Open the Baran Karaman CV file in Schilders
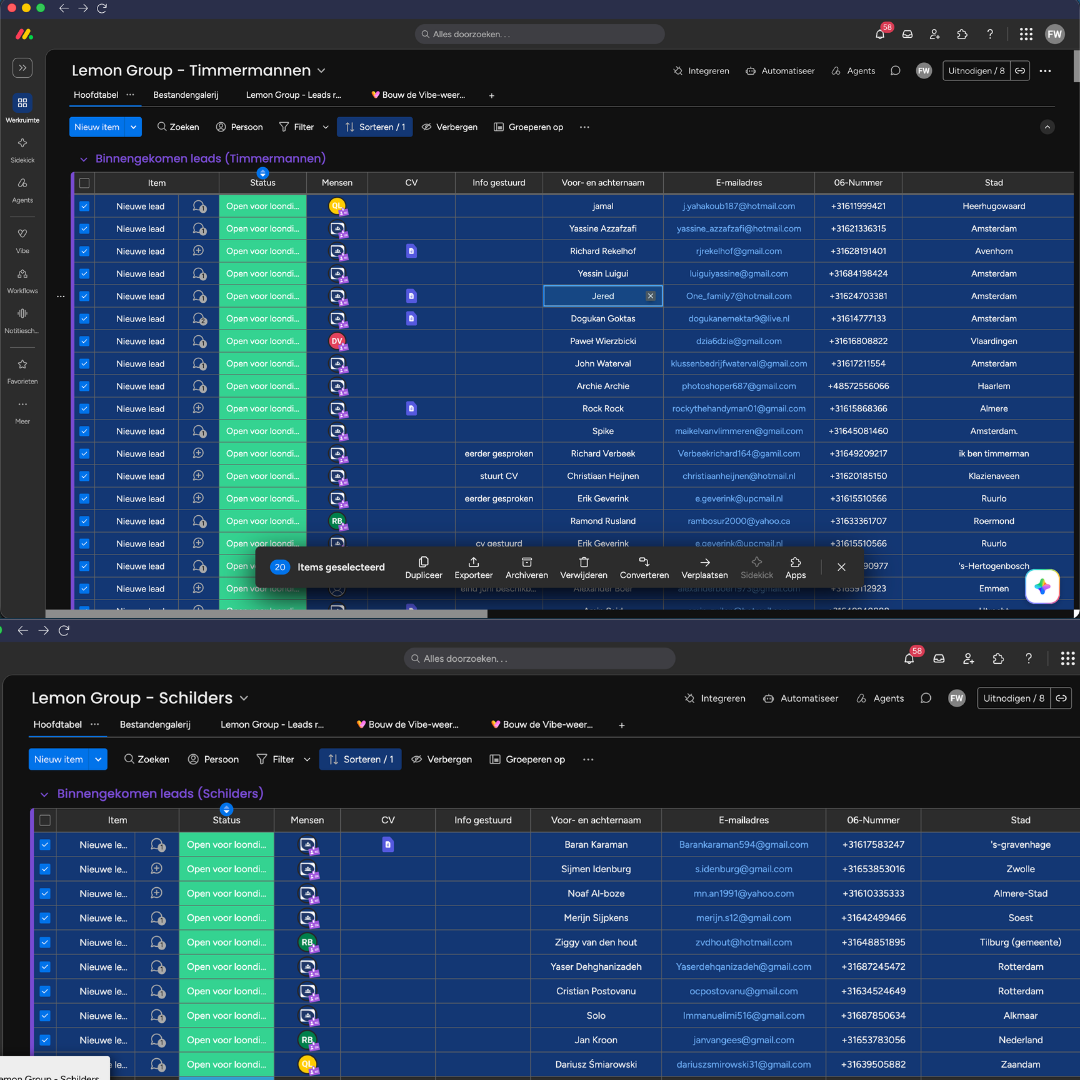This screenshot has height=1080, width=1080. point(388,844)
